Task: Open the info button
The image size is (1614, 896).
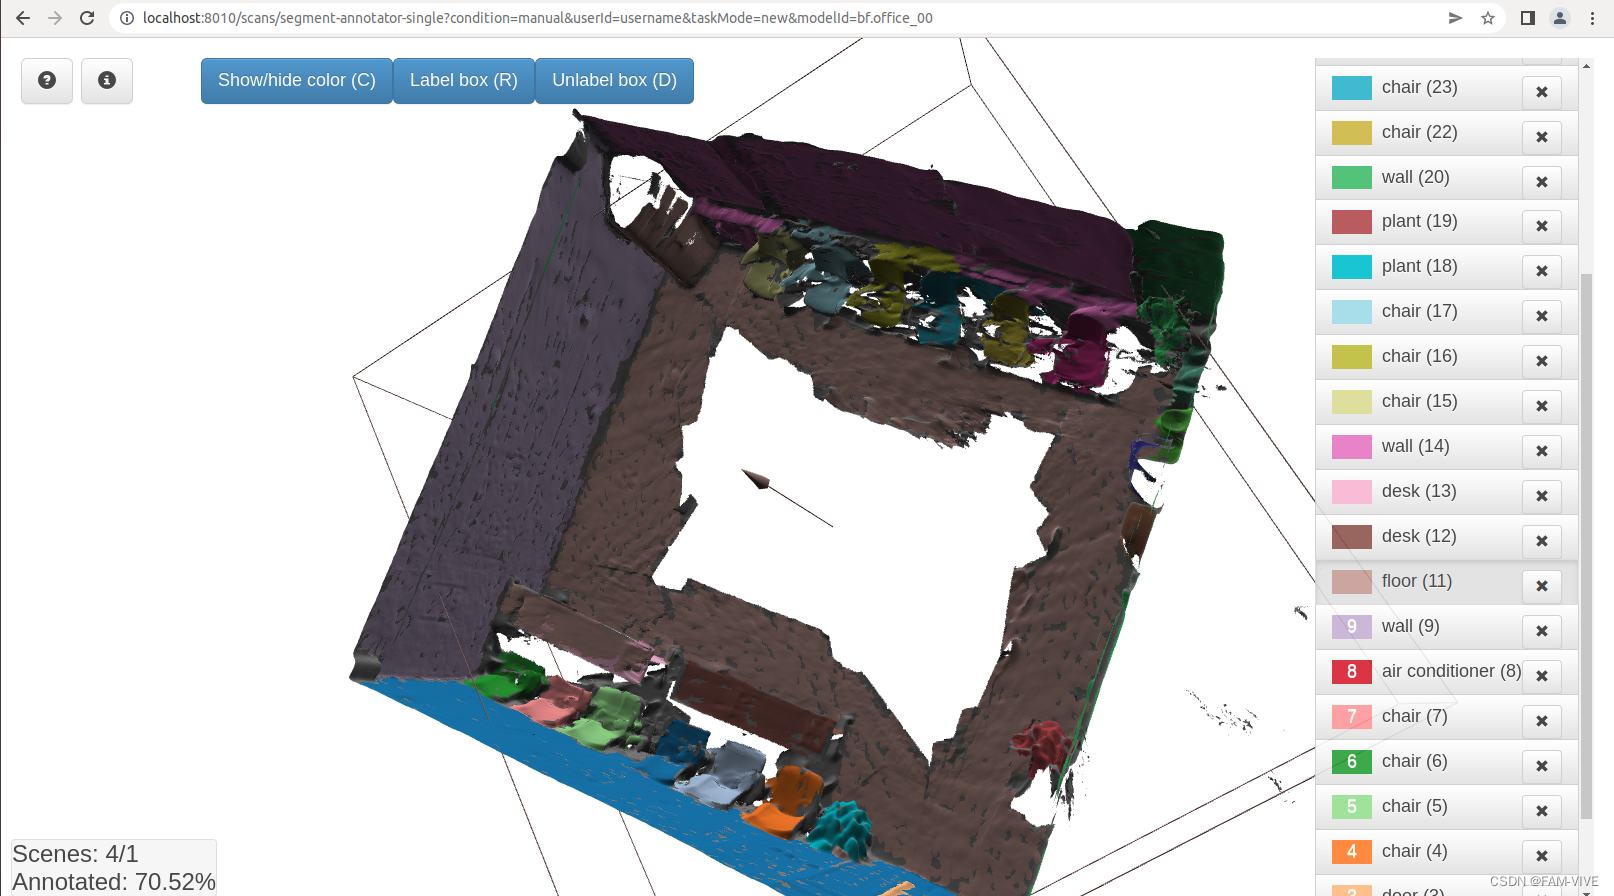Action: [x=107, y=80]
